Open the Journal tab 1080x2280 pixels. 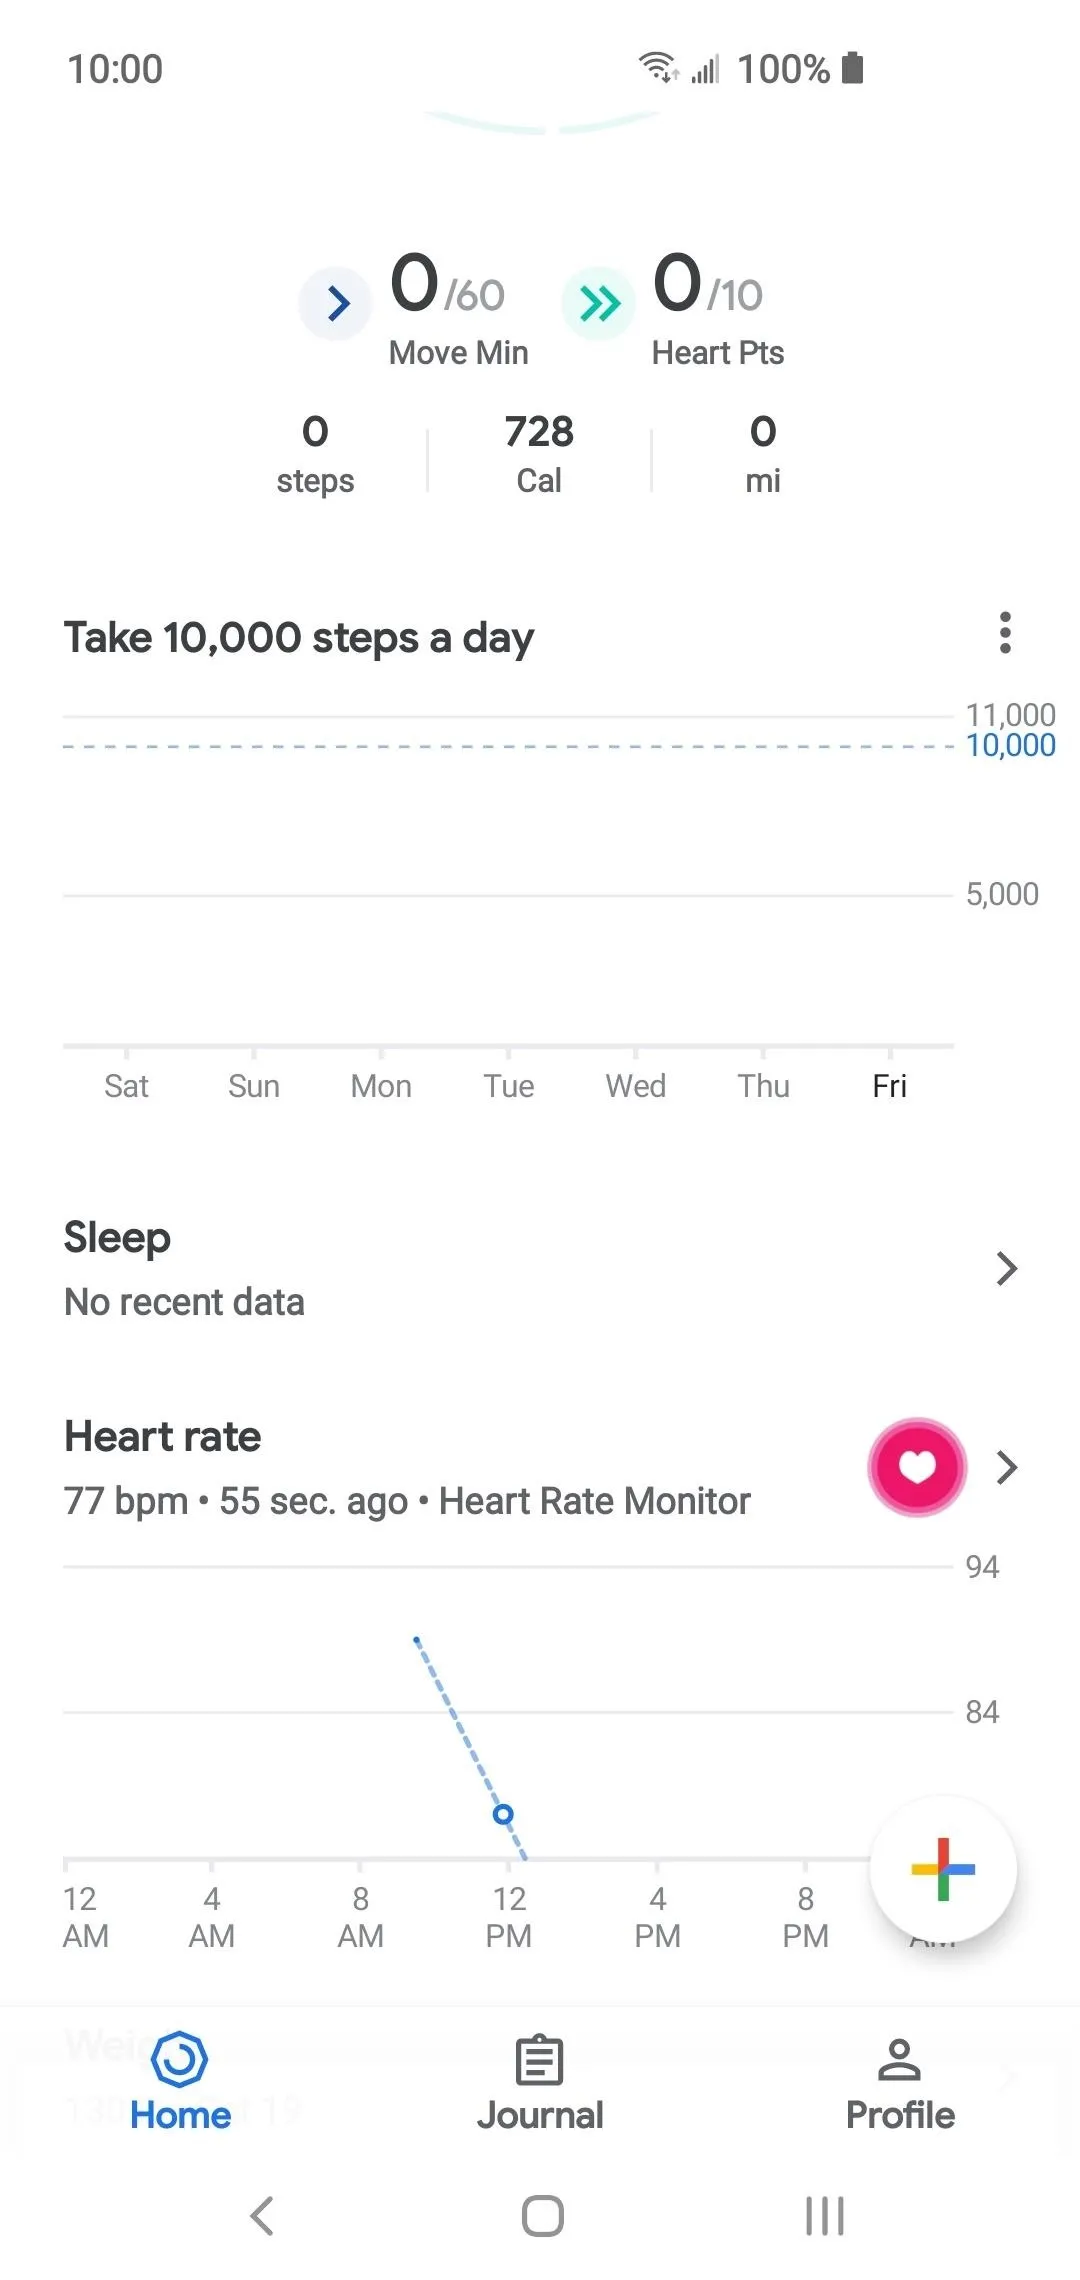click(540, 2082)
